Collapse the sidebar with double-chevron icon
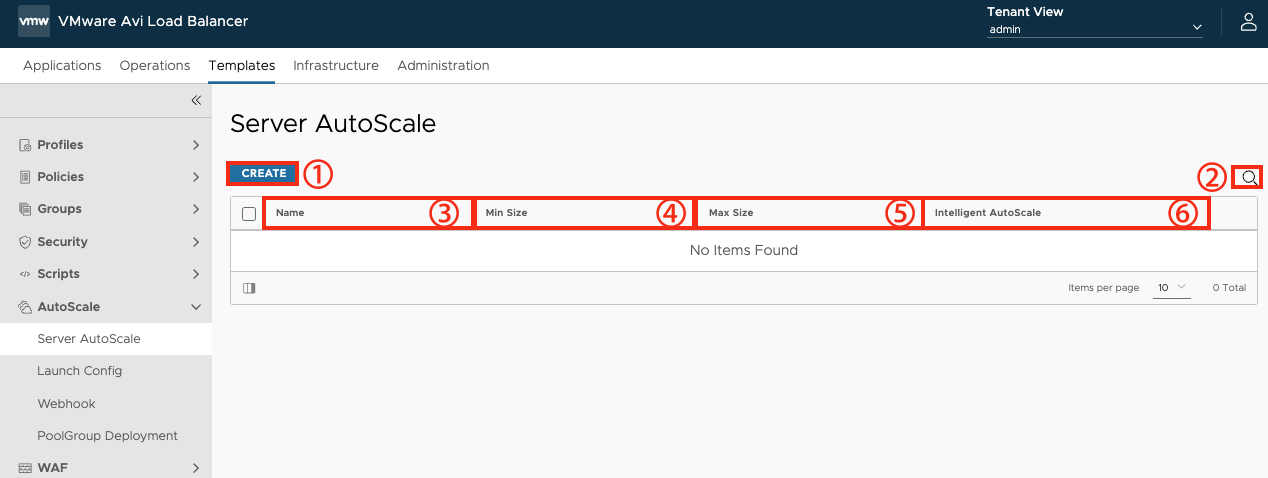The height and width of the screenshot is (478, 1268). (x=196, y=100)
